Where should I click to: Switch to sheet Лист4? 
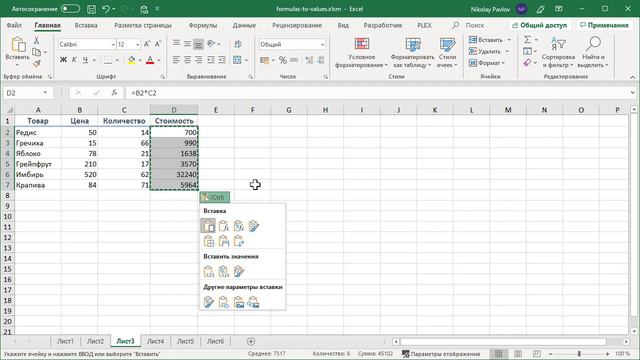tap(156, 341)
